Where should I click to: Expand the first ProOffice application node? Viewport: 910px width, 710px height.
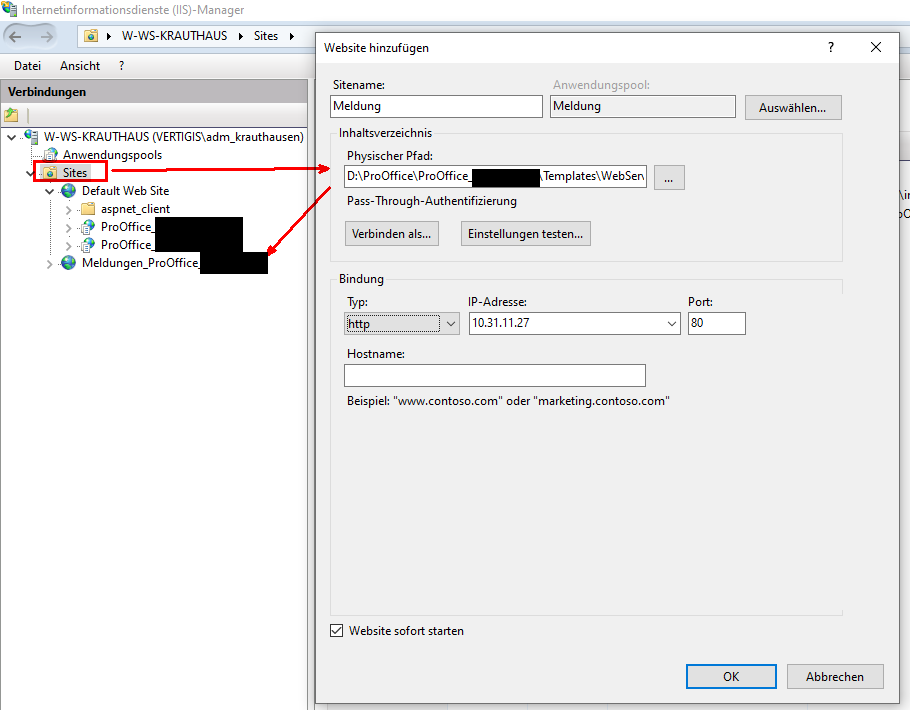(x=68, y=227)
